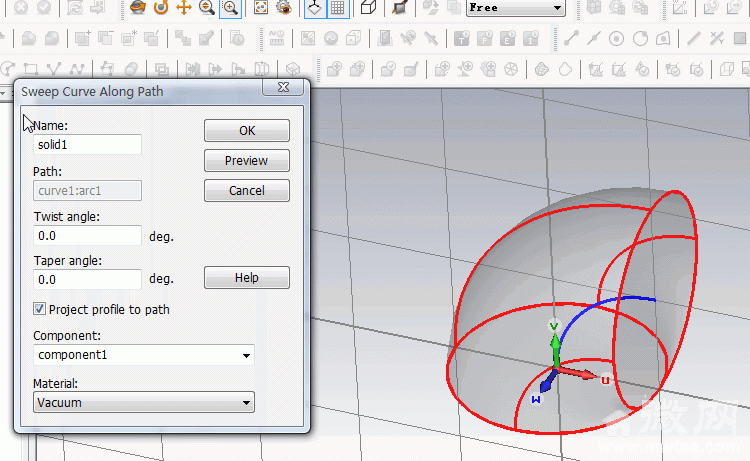This screenshot has width=750, height=461.
Task: Cancel the Sweep Curve dialog
Action: [247, 190]
